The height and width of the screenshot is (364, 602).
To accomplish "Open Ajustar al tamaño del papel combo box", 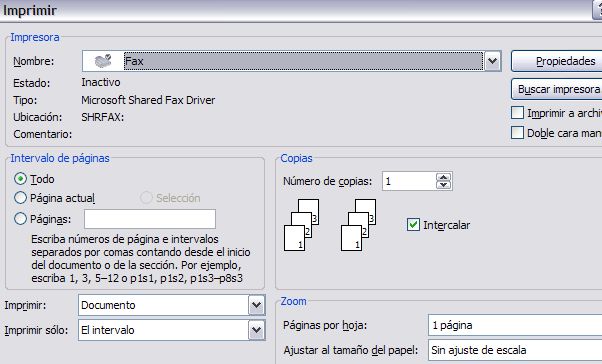I will 515,350.
